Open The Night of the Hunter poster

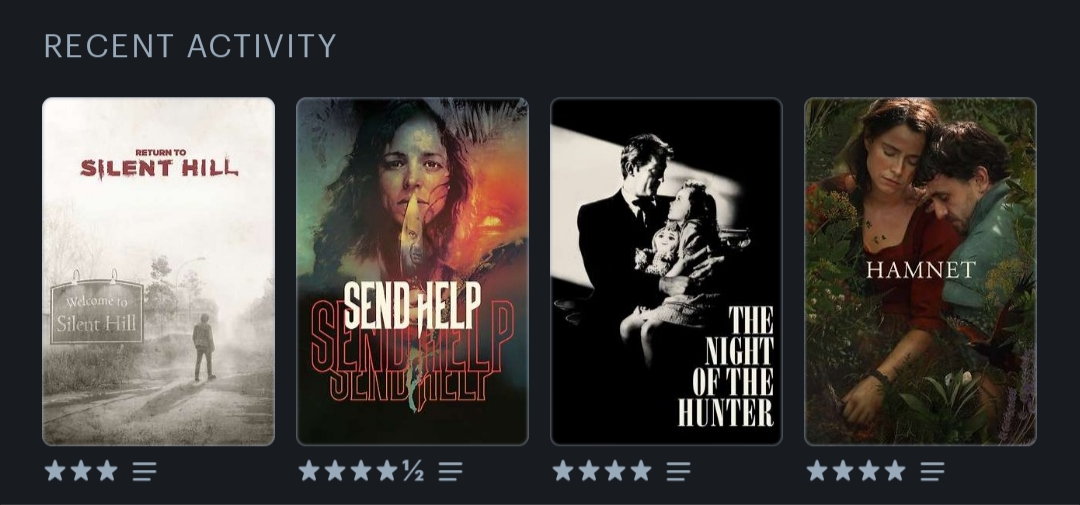[667, 271]
